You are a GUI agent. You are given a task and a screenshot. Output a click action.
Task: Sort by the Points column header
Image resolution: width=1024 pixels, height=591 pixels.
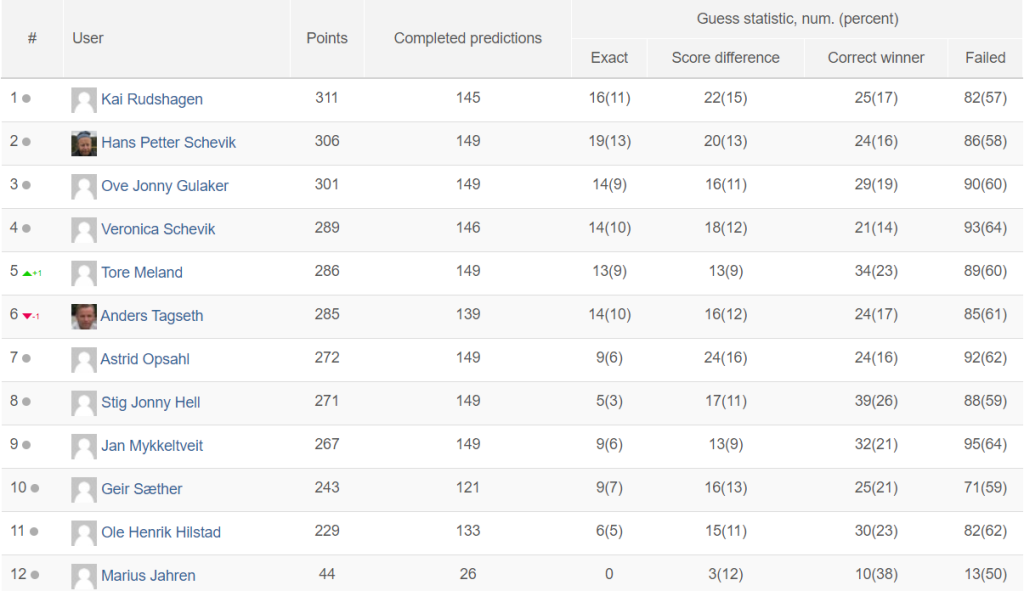point(327,38)
